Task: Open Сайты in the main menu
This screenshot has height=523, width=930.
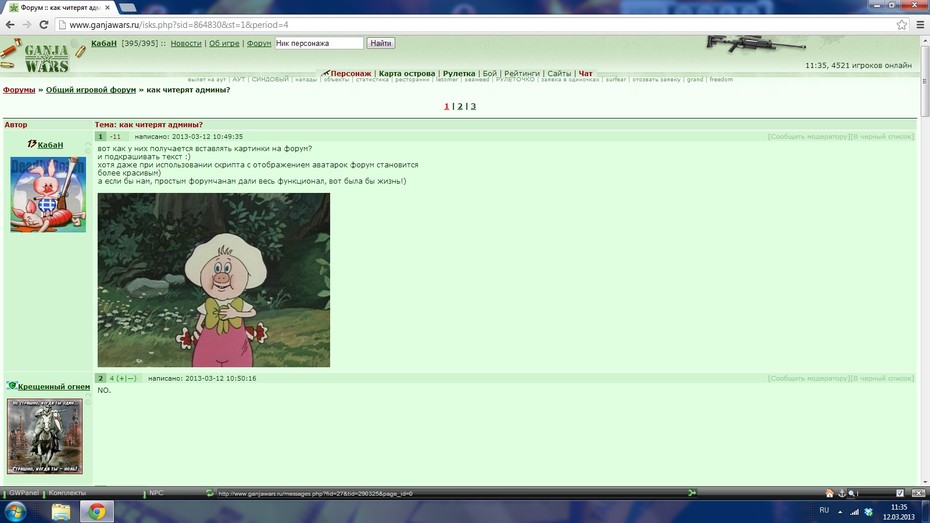Action: 559,74
